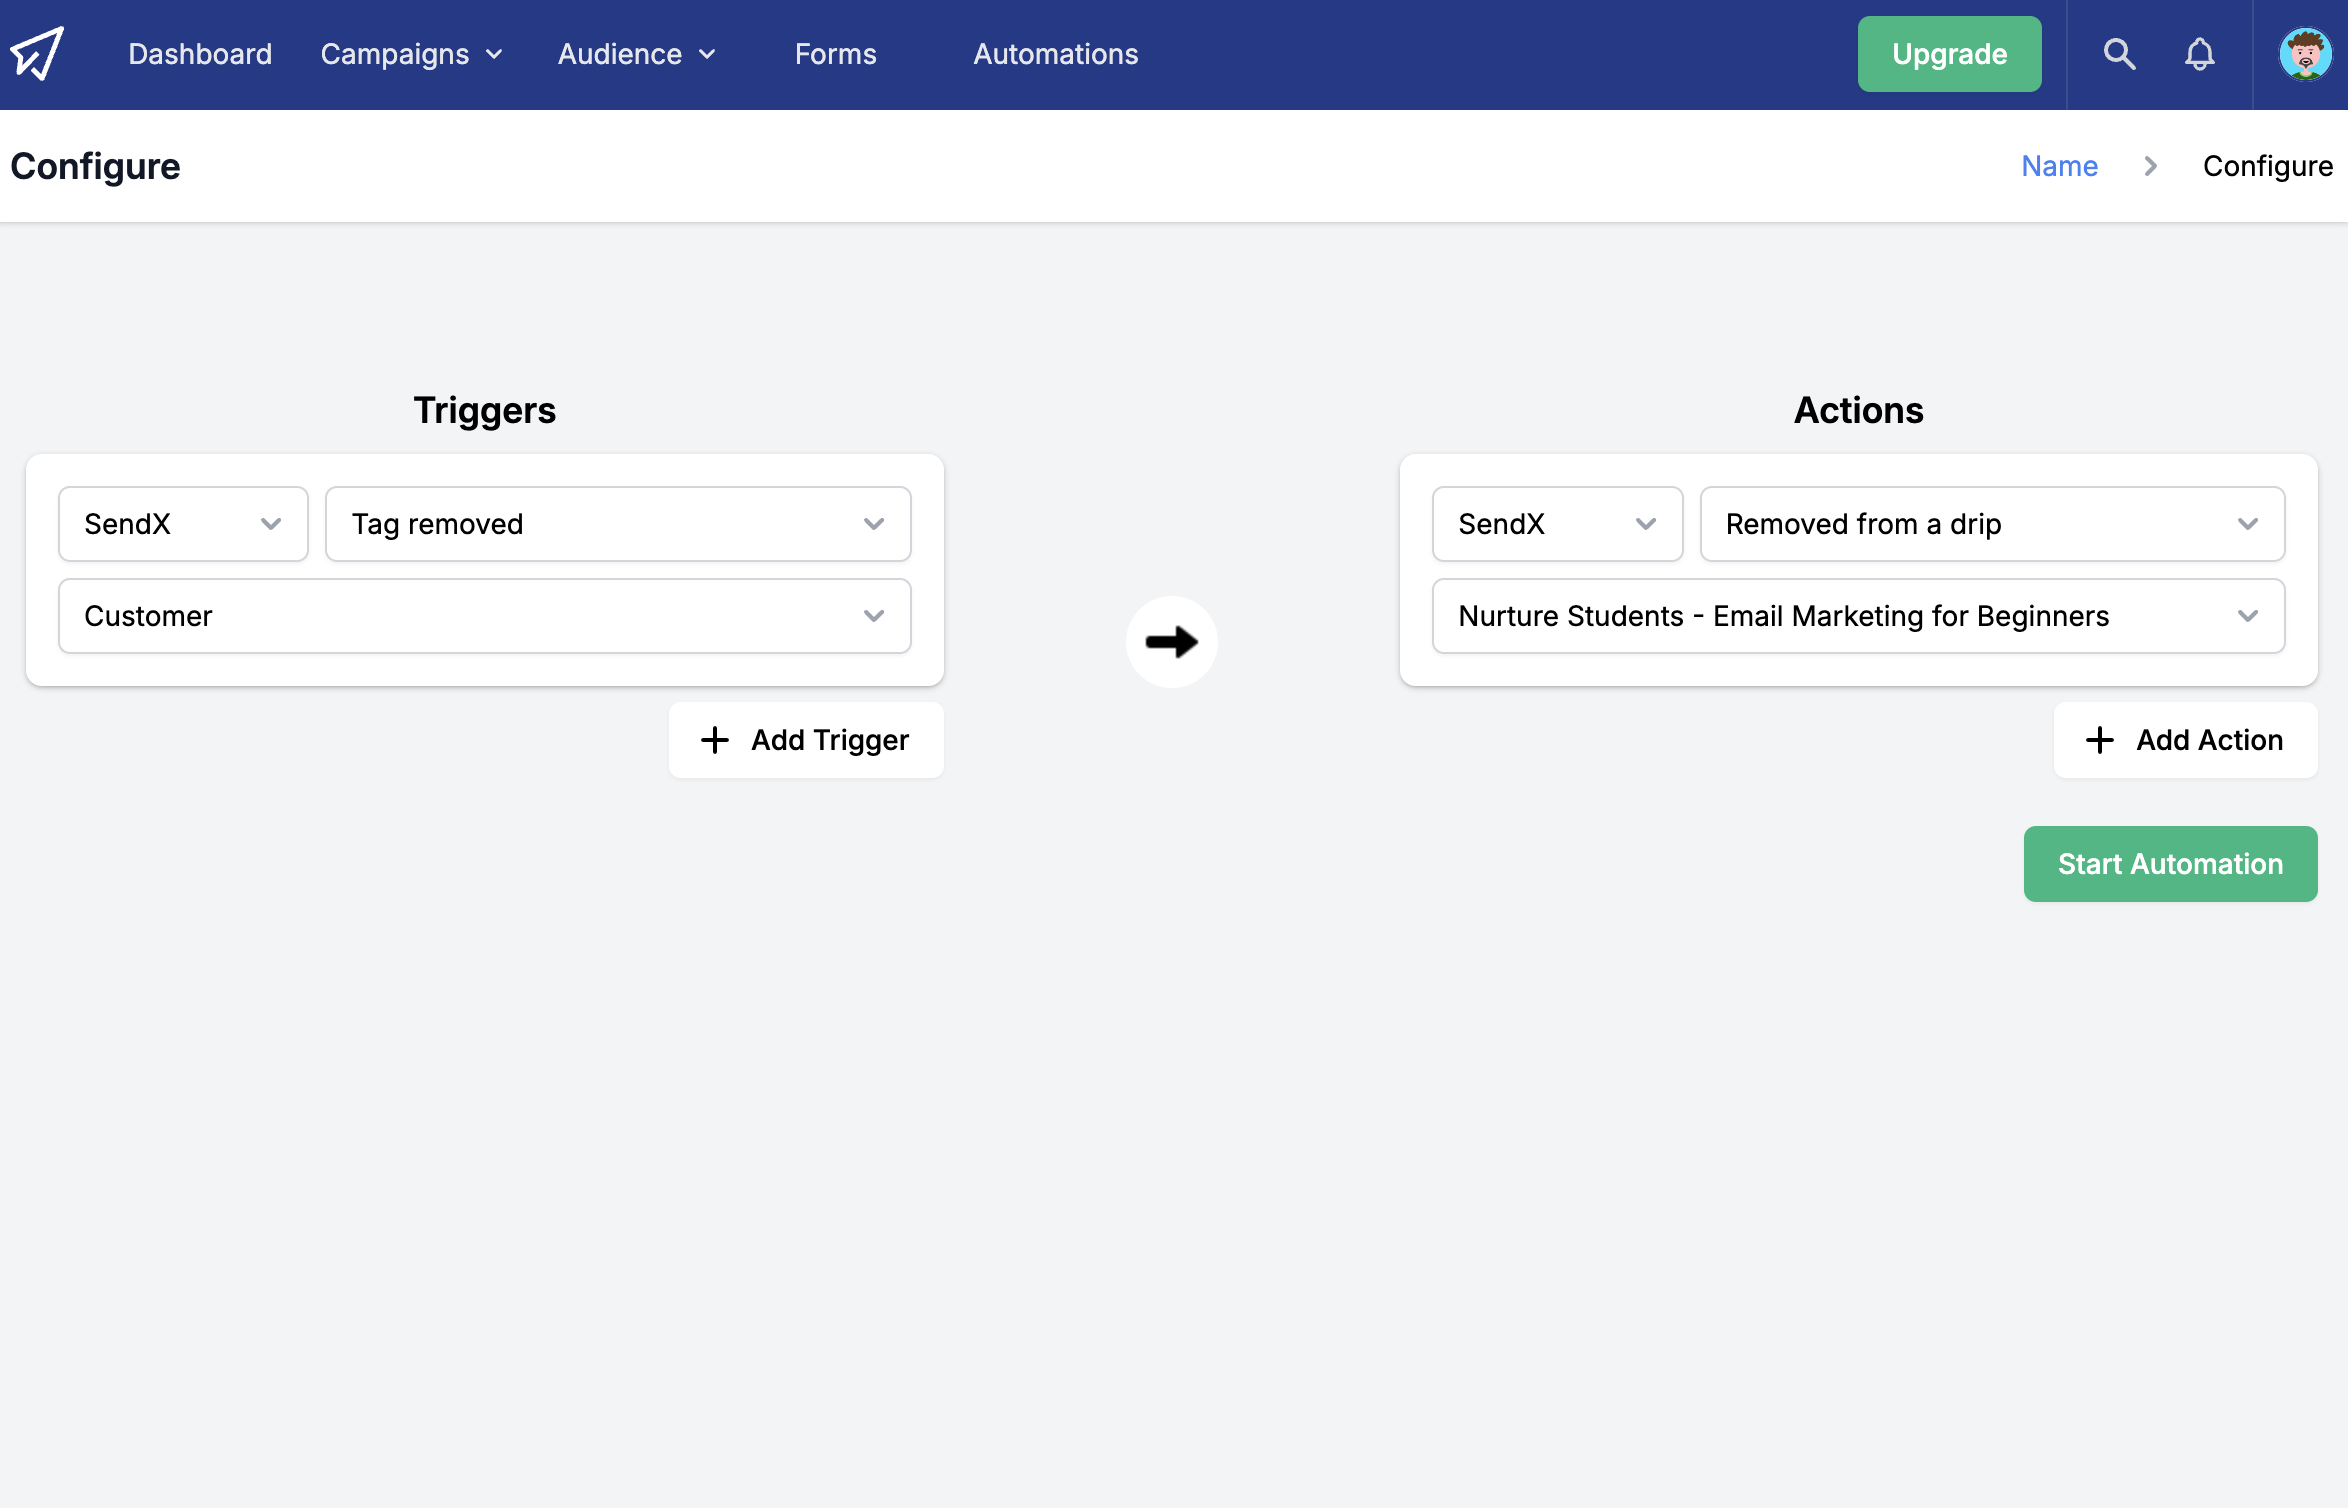Click the Name breadcrumb link
The width and height of the screenshot is (2348, 1508).
point(2059,166)
